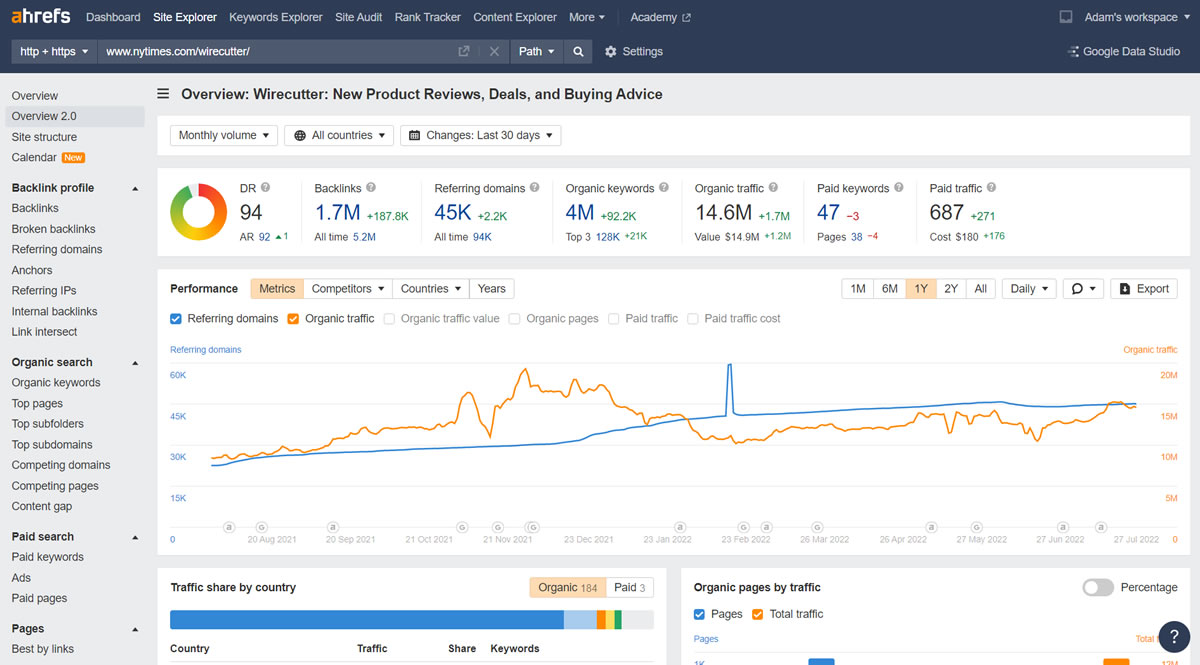Image resolution: width=1200 pixels, height=665 pixels.
Task: Click the DR donut chart
Action: 199,212
